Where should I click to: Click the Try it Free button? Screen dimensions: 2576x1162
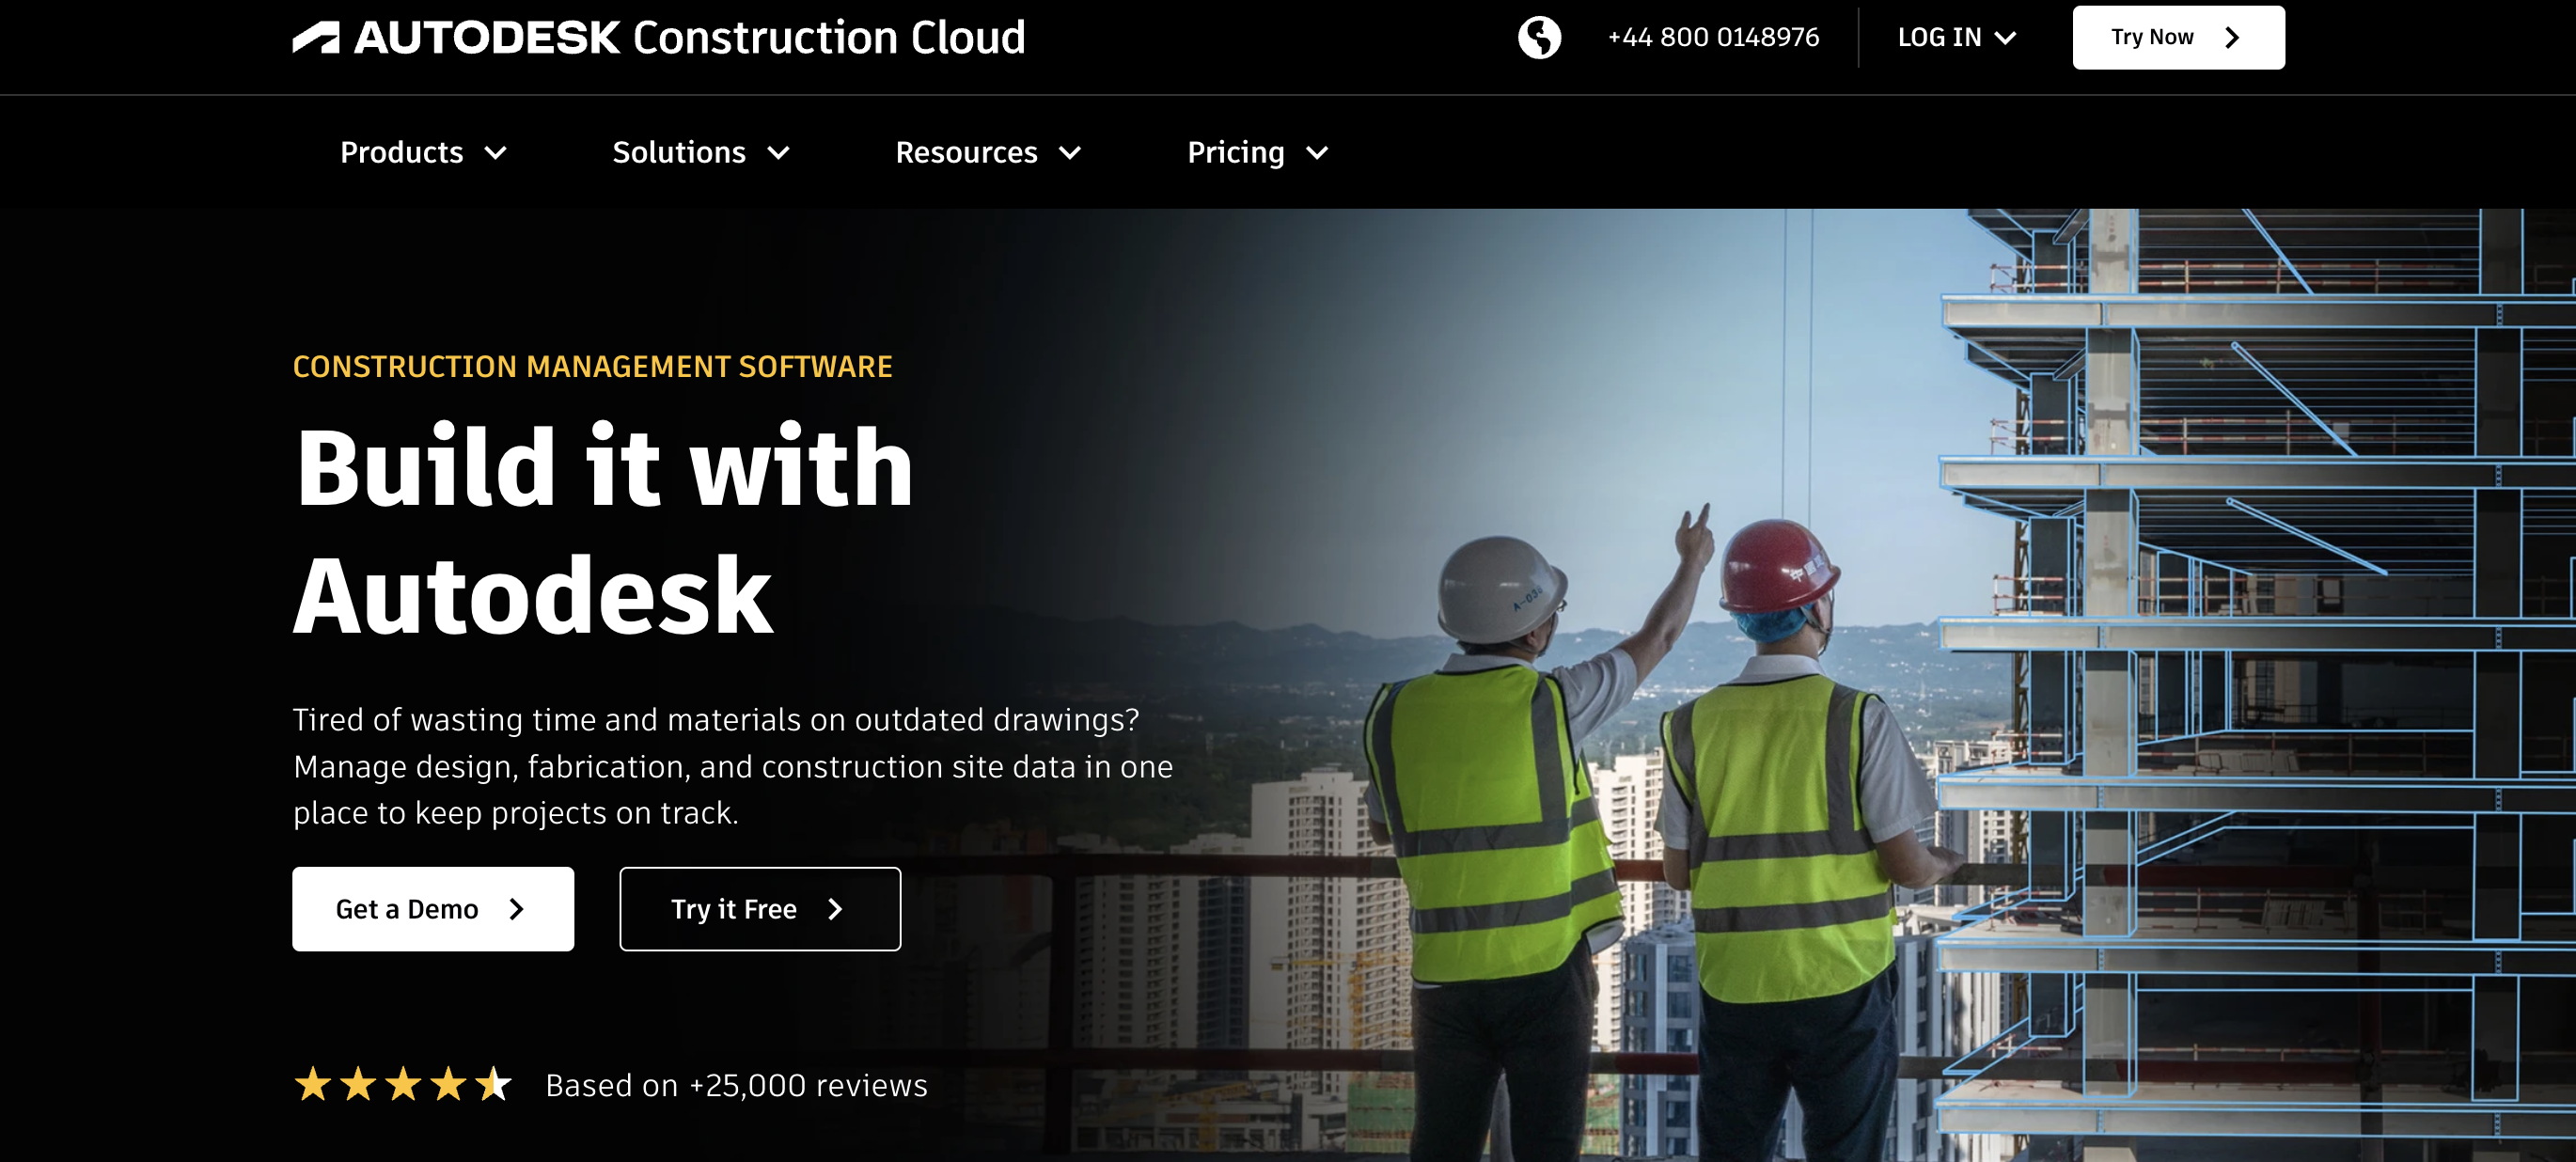pyautogui.click(x=760, y=908)
